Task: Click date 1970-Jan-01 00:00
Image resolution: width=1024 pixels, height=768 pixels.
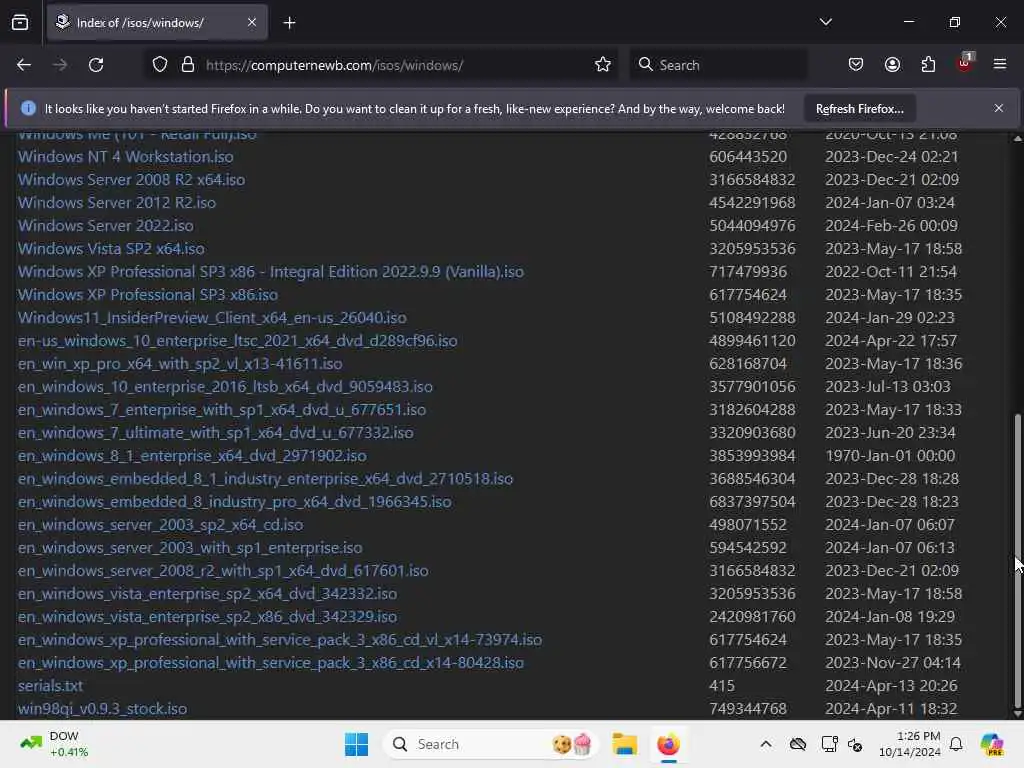Action: tap(890, 456)
